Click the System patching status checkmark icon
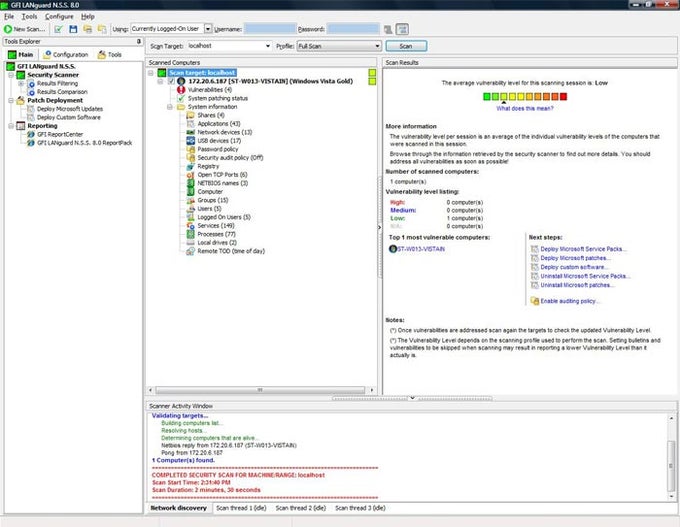This screenshot has width=680, height=527. coord(181,98)
